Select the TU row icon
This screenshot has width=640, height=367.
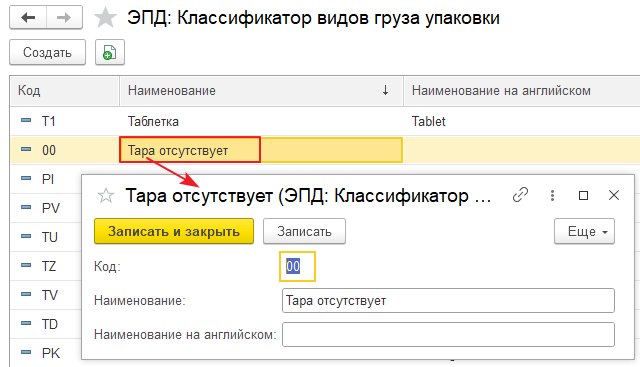click(x=26, y=236)
